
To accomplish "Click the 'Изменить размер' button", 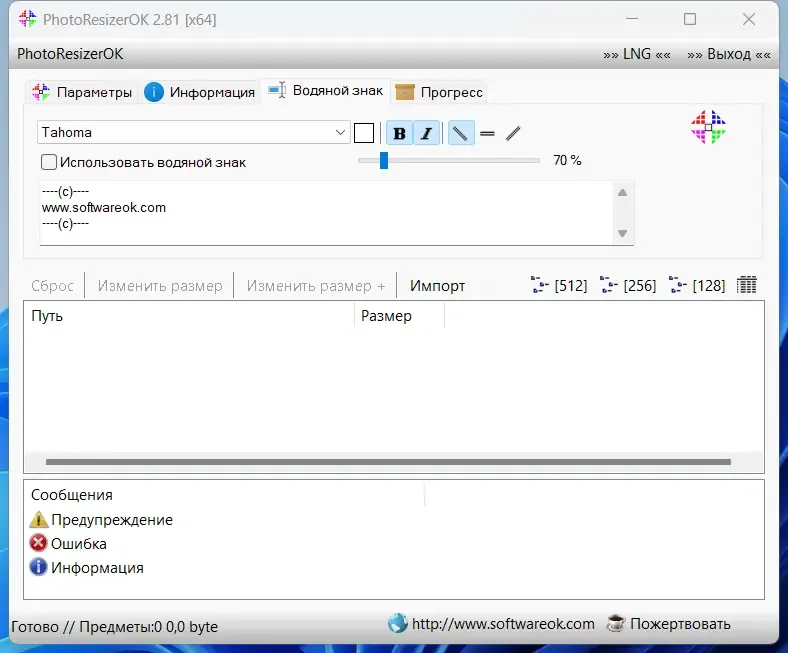I will point(160,286).
